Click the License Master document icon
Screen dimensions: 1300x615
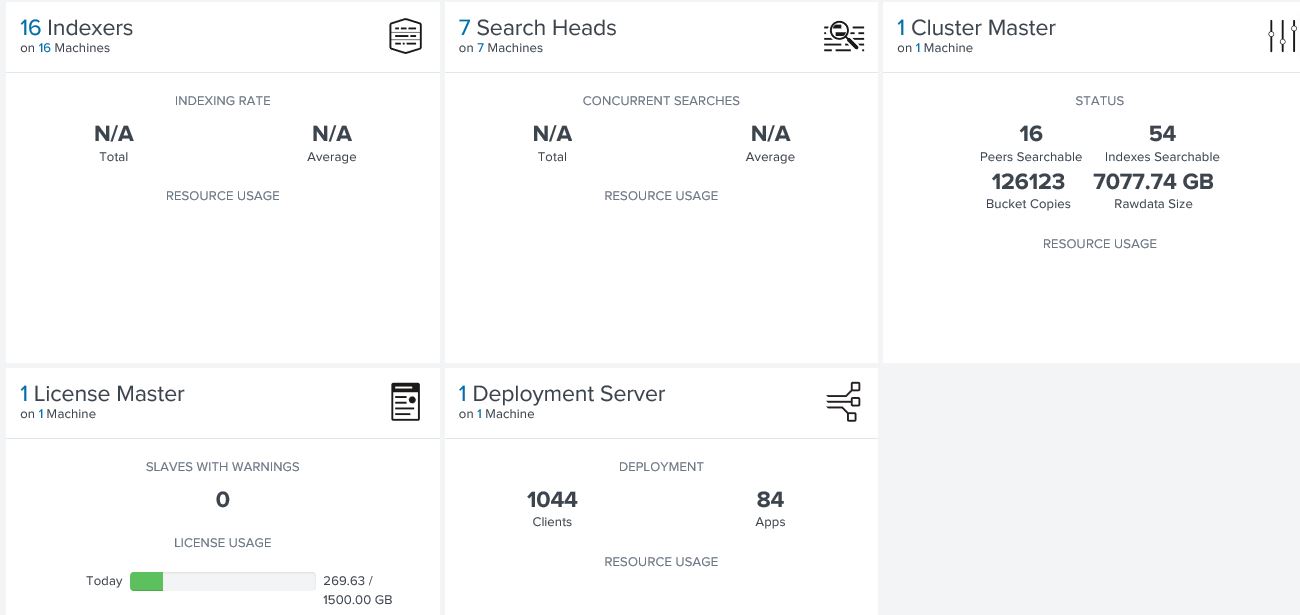click(x=404, y=401)
